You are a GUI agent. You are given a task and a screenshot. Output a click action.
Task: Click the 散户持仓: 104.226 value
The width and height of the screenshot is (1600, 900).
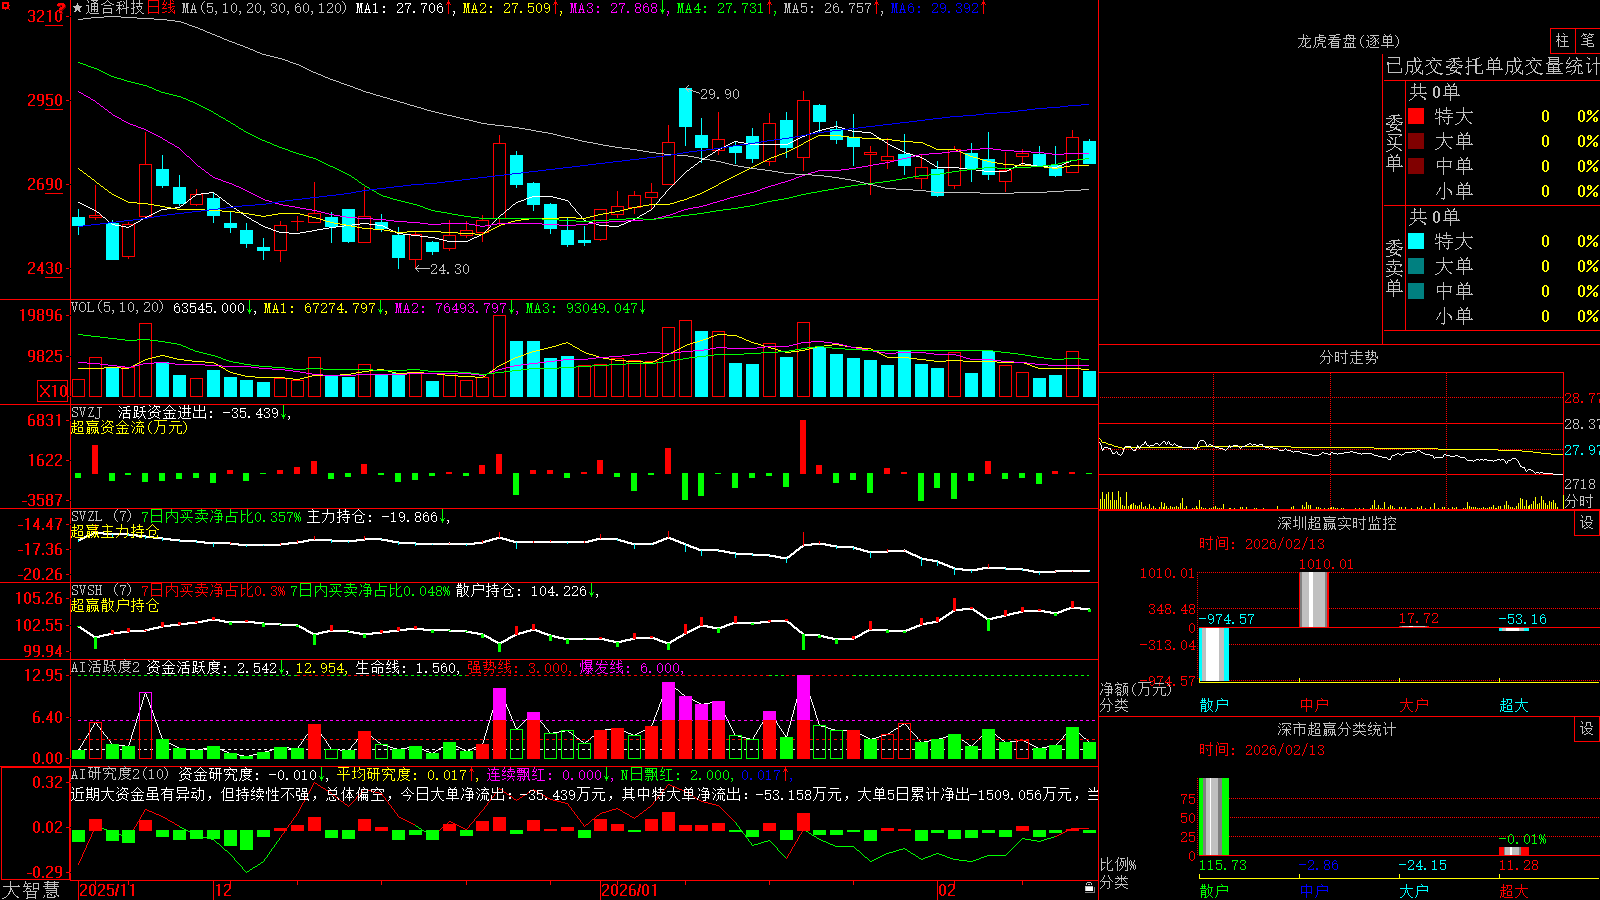pos(522,591)
